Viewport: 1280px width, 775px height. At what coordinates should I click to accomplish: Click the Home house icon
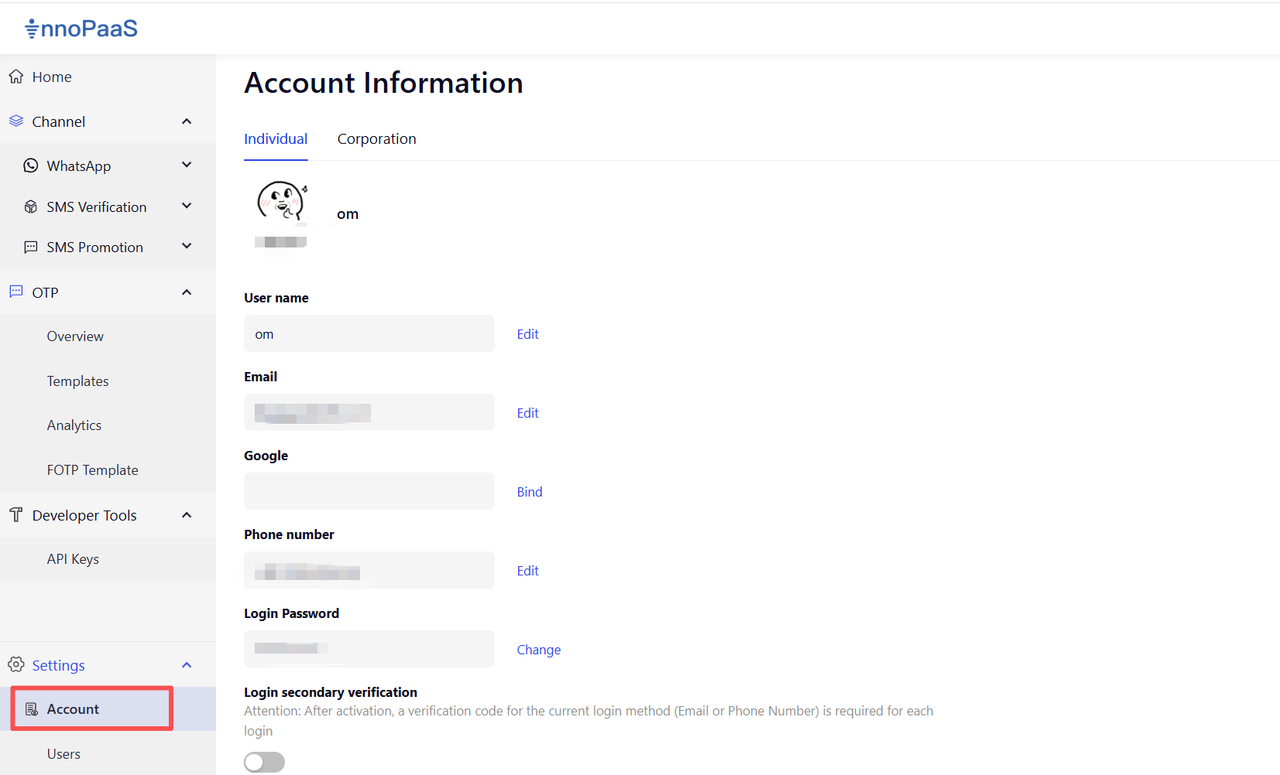pos(16,77)
